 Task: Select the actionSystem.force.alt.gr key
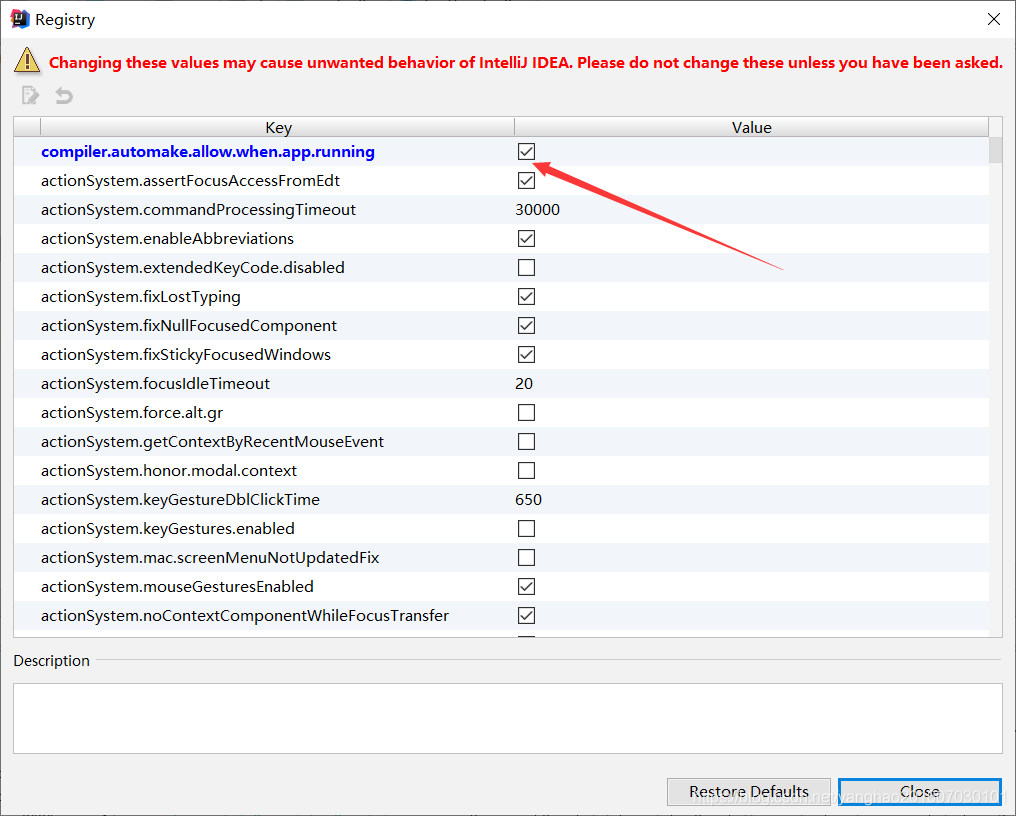pos(132,413)
